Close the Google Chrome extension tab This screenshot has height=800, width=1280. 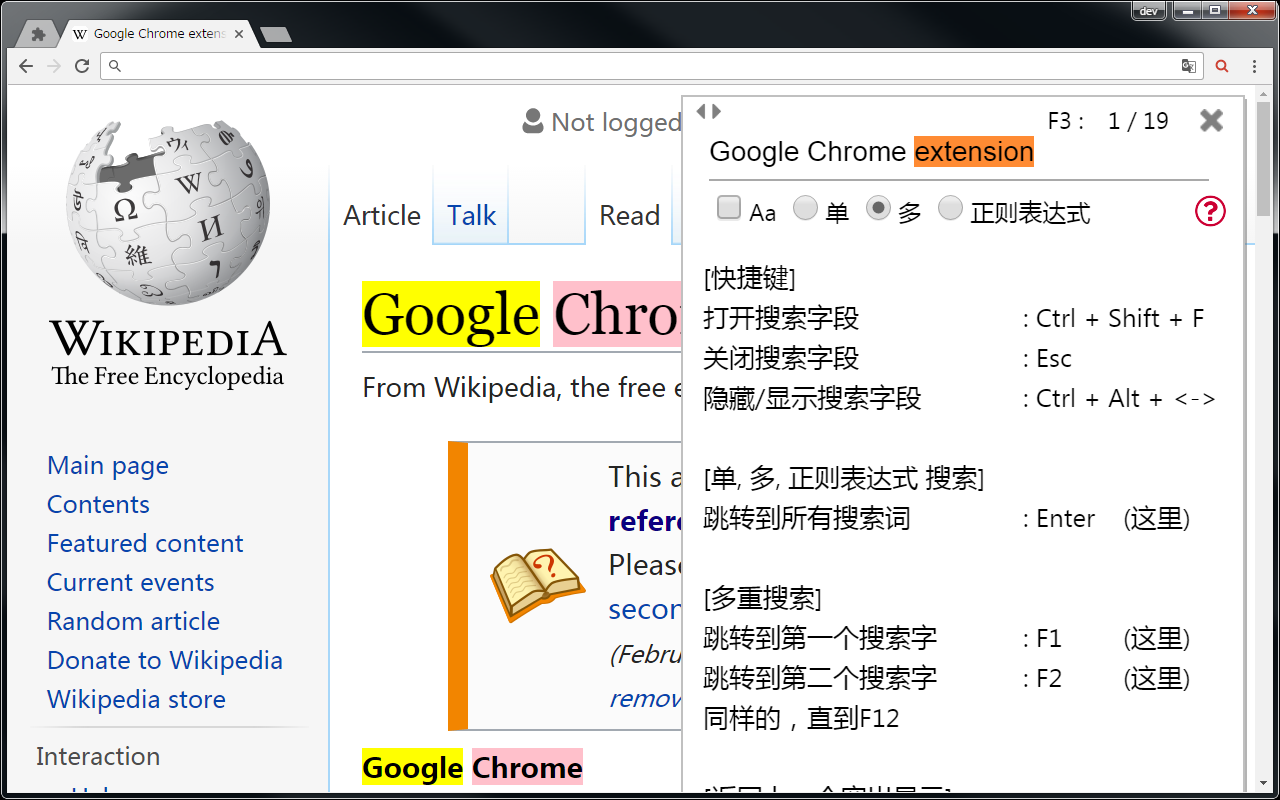click(239, 34)
